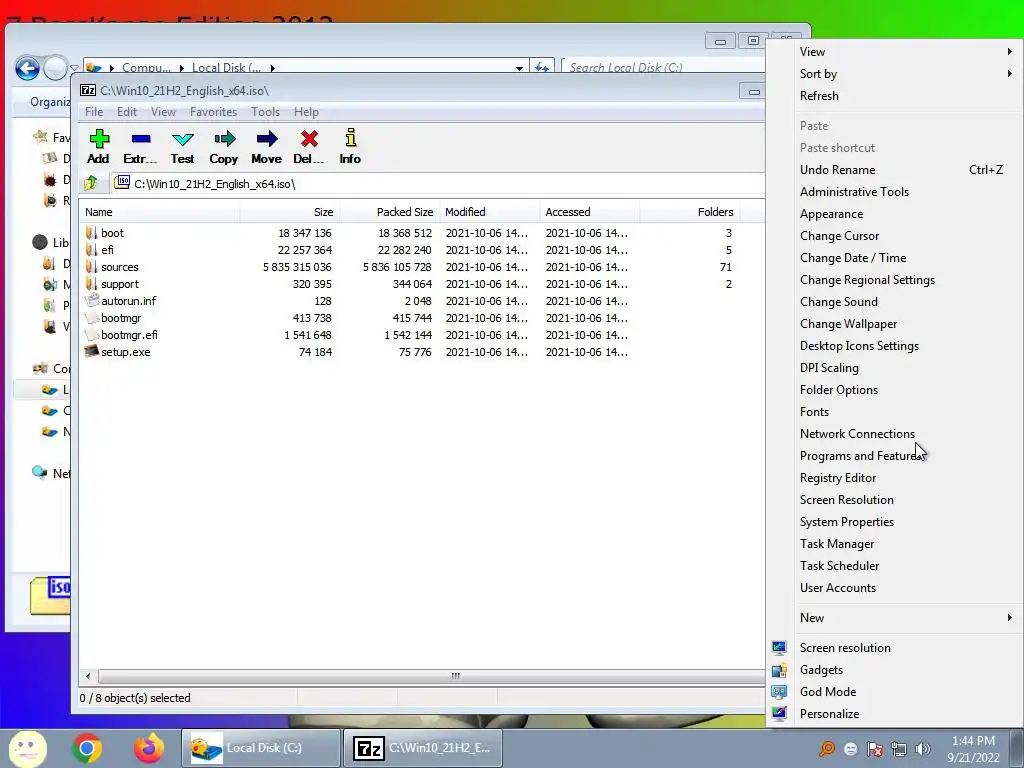Sort list by the Size column header

click(290, 212)
